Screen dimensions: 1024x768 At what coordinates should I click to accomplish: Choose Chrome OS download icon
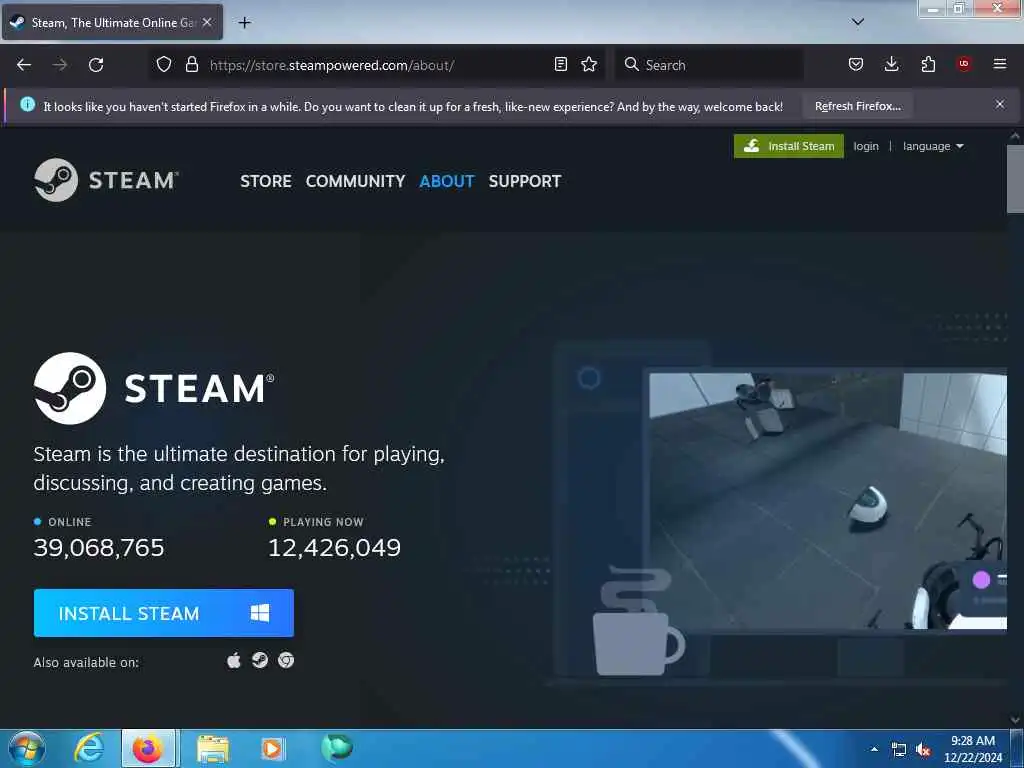click(285, 661)
